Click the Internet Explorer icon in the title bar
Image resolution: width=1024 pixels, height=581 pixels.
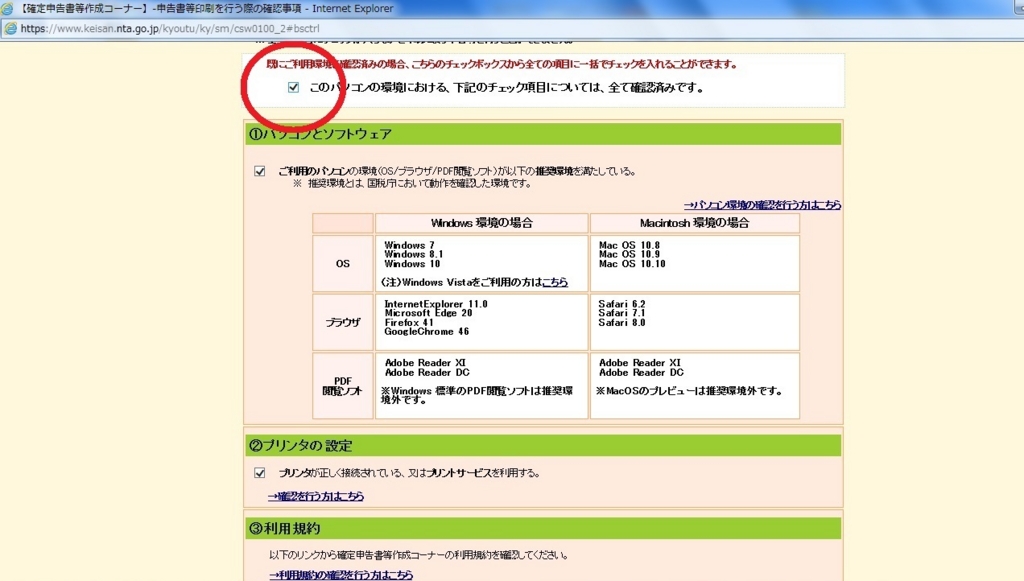click(x=9, y=8)
